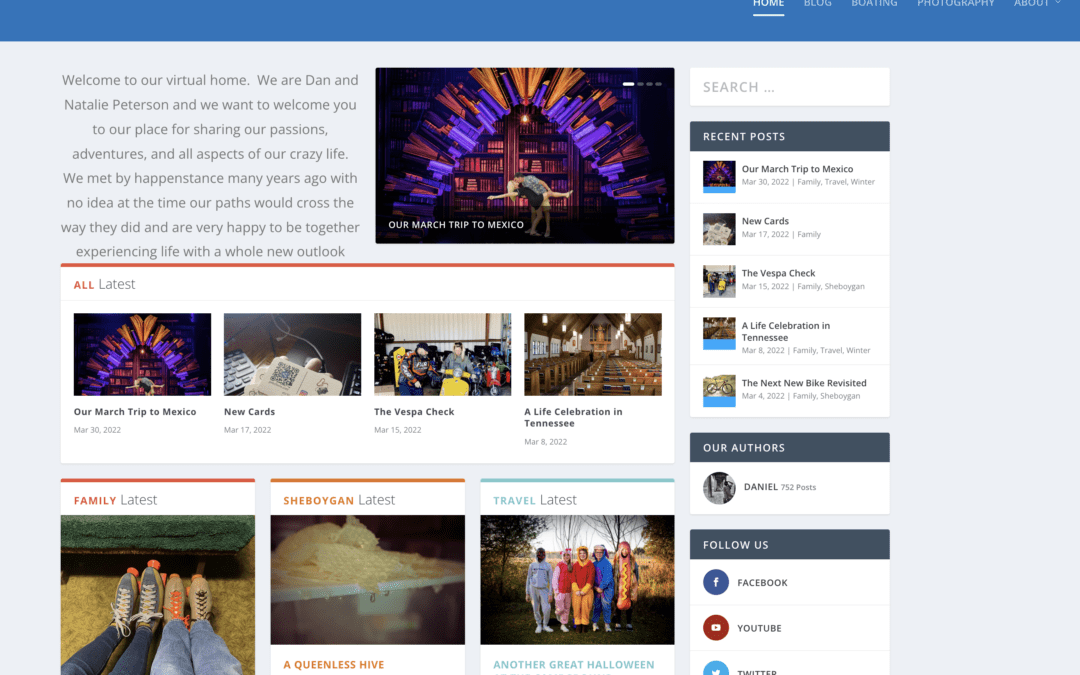The height and width of the screenshot is (675, 1080).
Task: Click the YouTube text link
Action: 759,628
